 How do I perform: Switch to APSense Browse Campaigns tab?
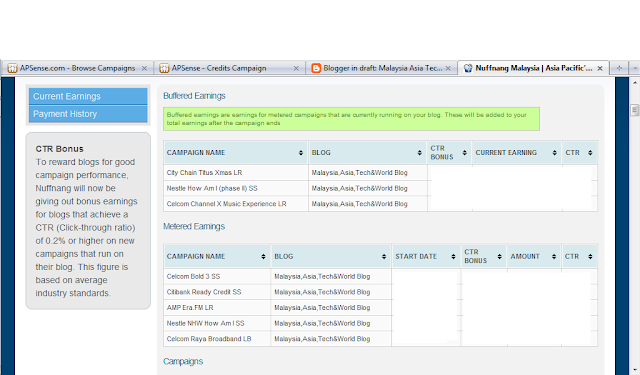pyautogui.click(x=77, y=68)
